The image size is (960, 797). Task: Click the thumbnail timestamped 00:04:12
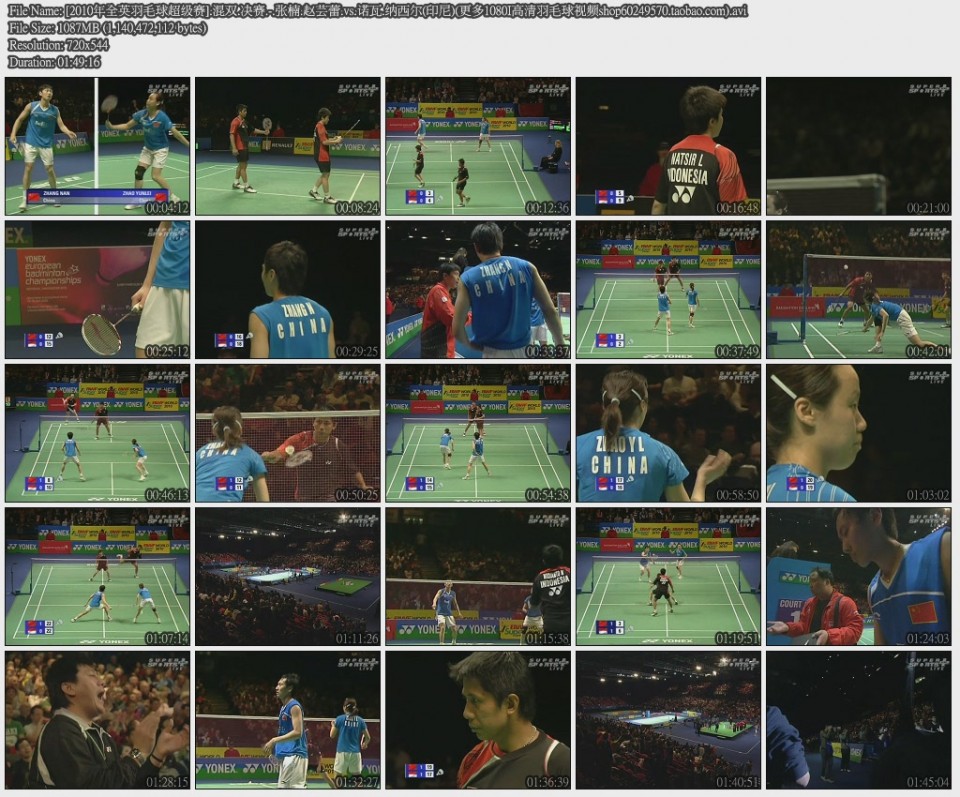[x=97, y=147]
